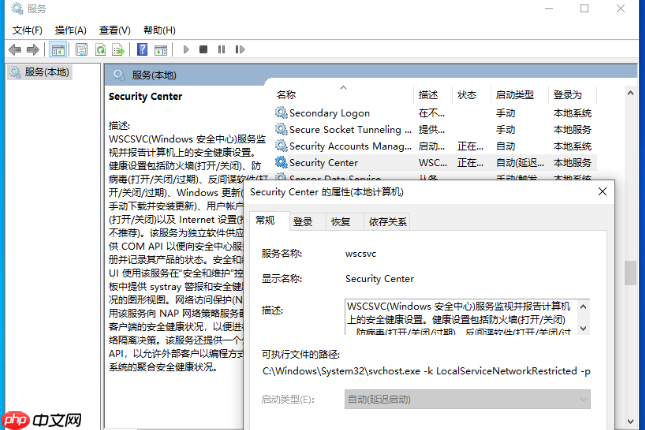Click the Security Center display name in dialog
This screenshot has height=430, width=645.
click(x=379, y=279)
